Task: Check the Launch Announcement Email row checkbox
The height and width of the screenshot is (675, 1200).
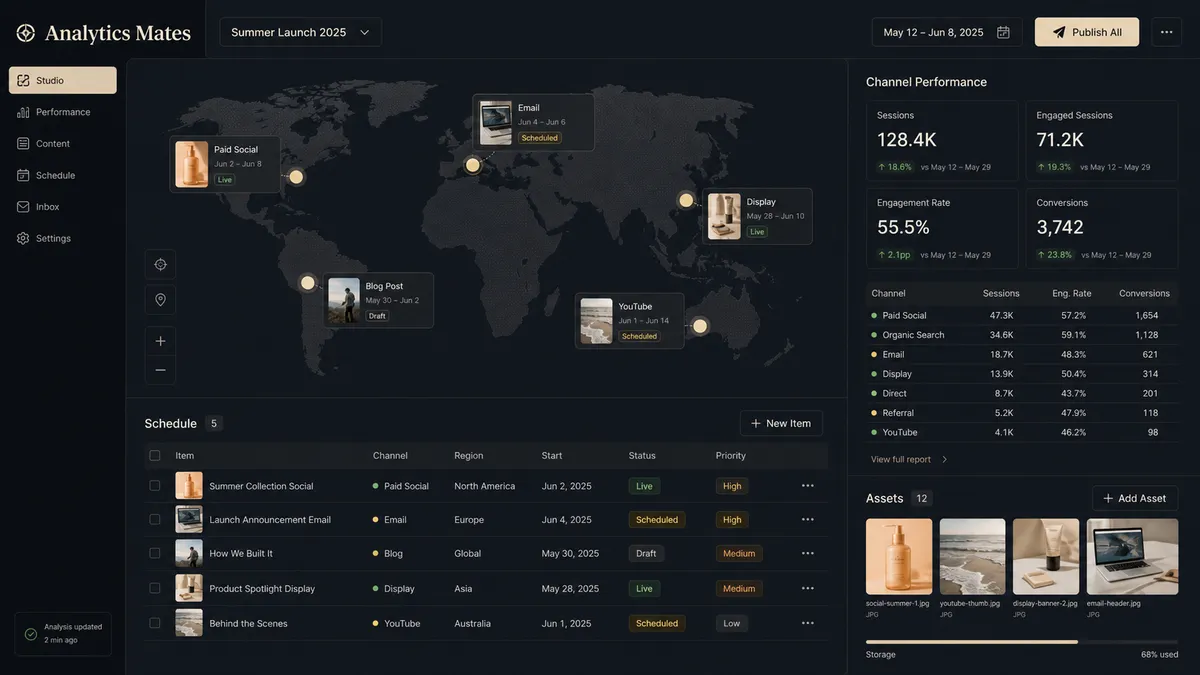Action: (x=154, y=520)
